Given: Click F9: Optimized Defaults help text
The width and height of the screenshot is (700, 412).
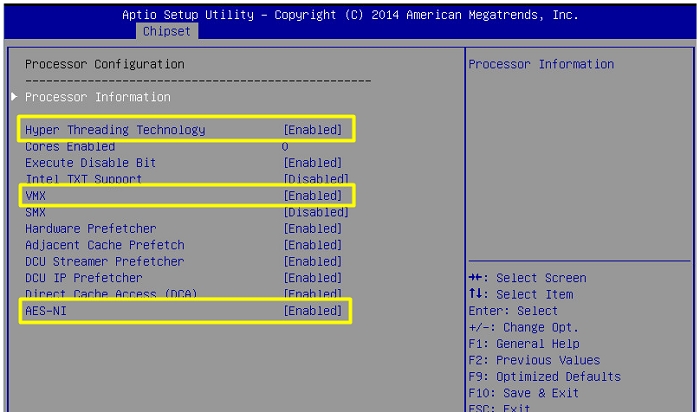Looking at the screenshot, I should 544,377.
